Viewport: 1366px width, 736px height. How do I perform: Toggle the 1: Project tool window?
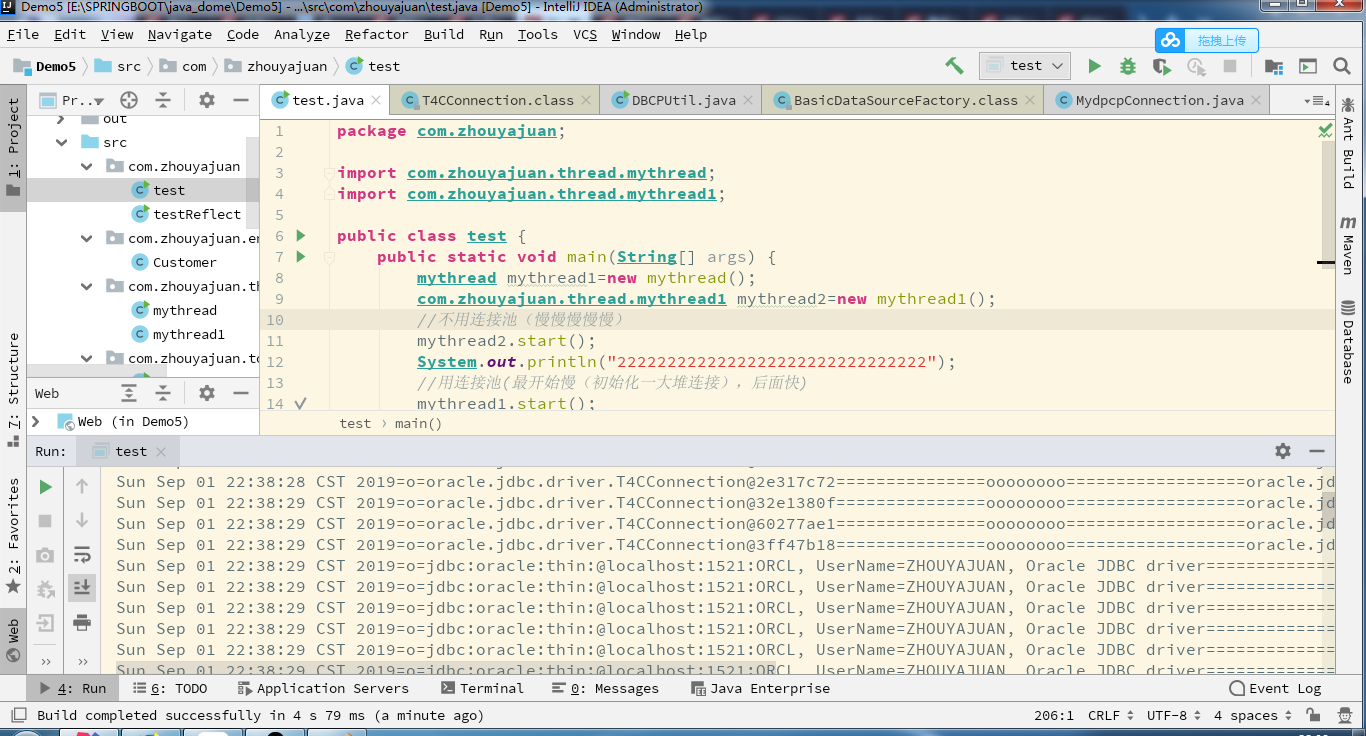pos(13,148)
